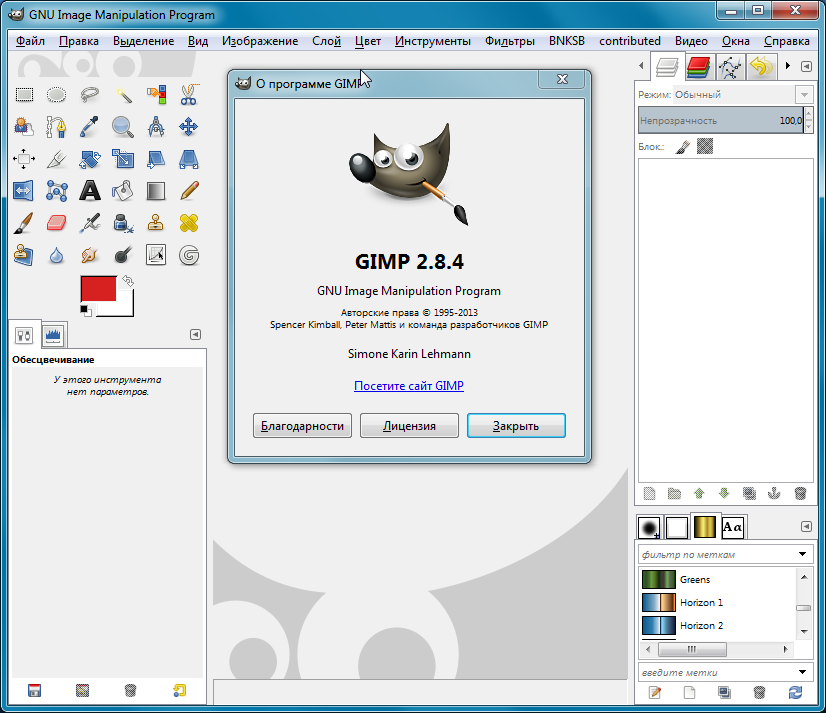Select the Paths tool

click(56, 127)
